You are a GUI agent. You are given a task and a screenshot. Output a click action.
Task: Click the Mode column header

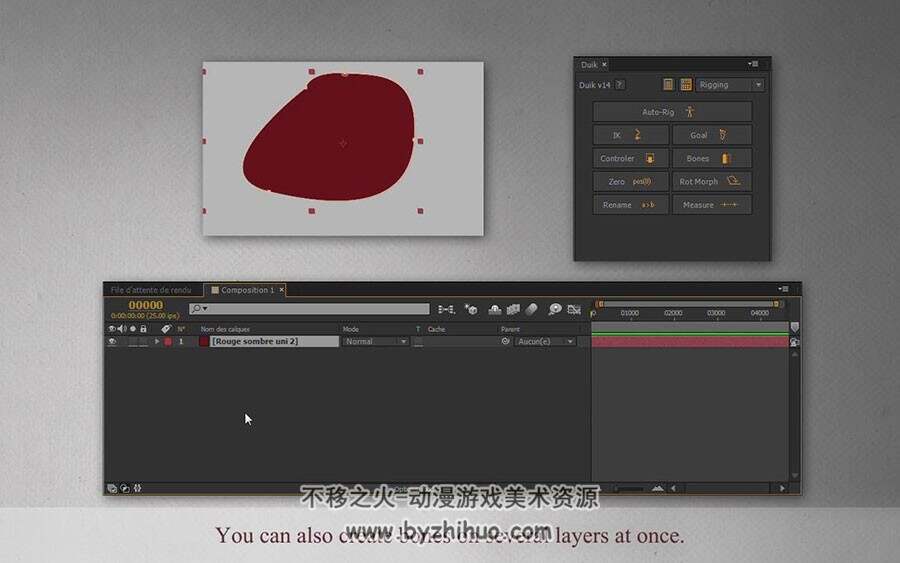[351, 329]
